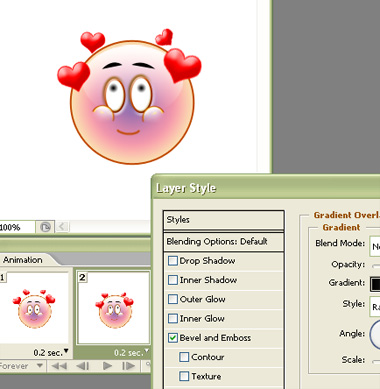Switch to the Animation tab
This screenshot has height=389, width=380.
23,260
